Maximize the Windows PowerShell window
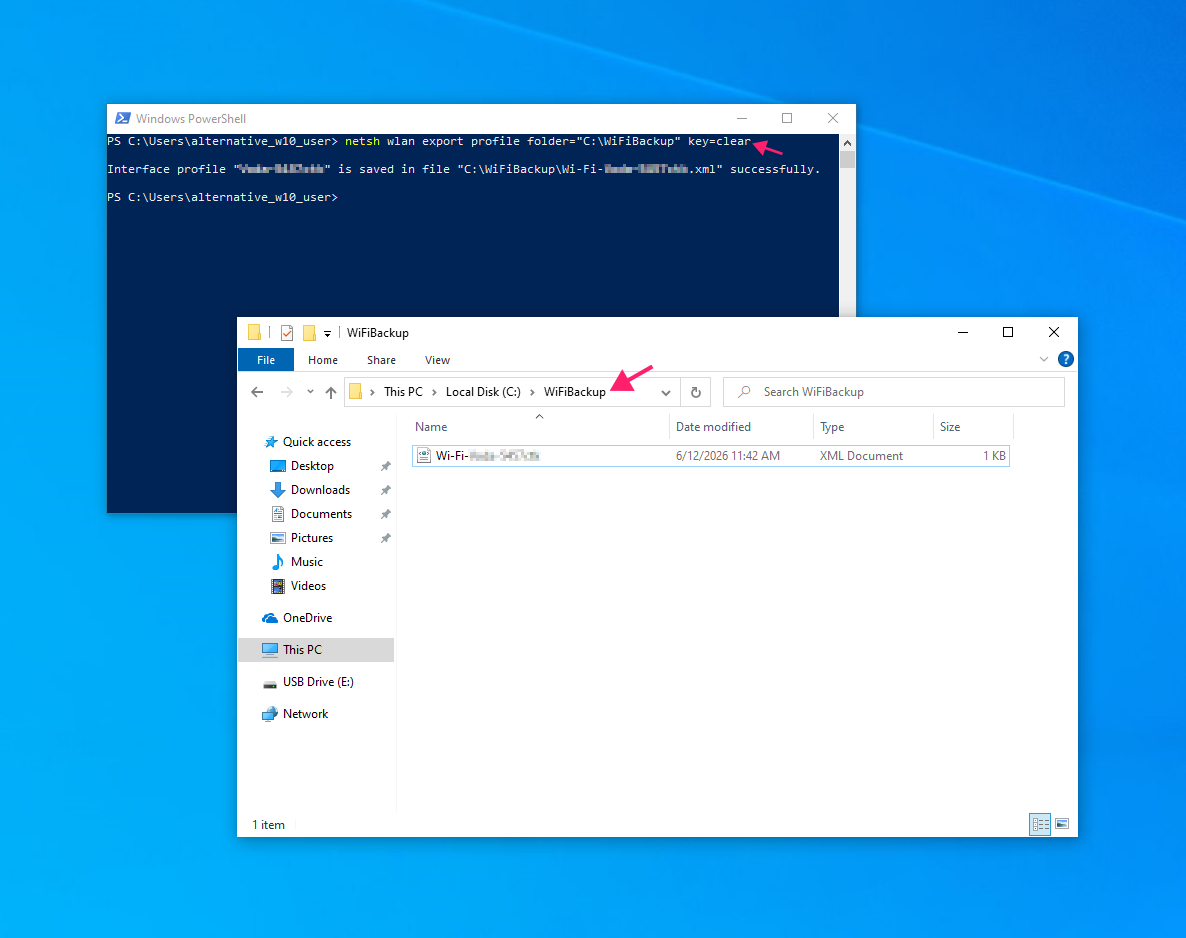Viewport: 1186px width, 938px height. (x=787, y=118)
